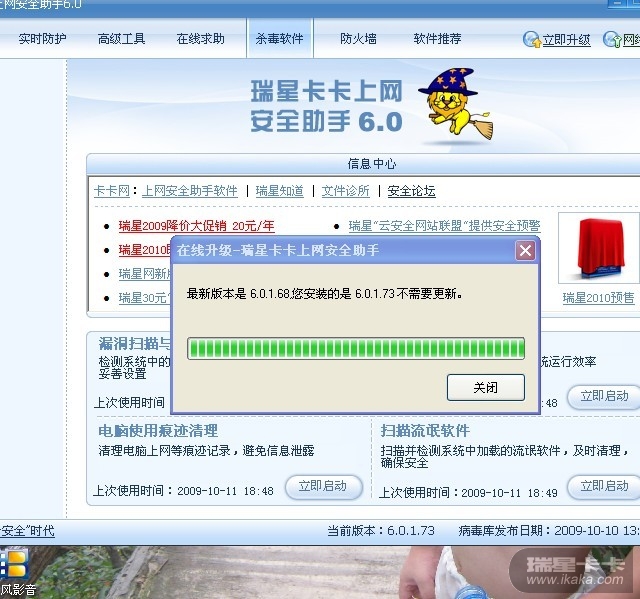Click the 电脑使用痕迹清理 heading
640x599 pixels.
click(x=158, y=430)
